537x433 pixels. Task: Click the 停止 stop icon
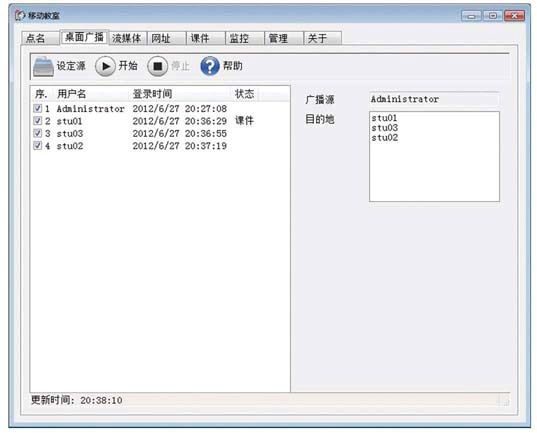(x=158, y=66)
